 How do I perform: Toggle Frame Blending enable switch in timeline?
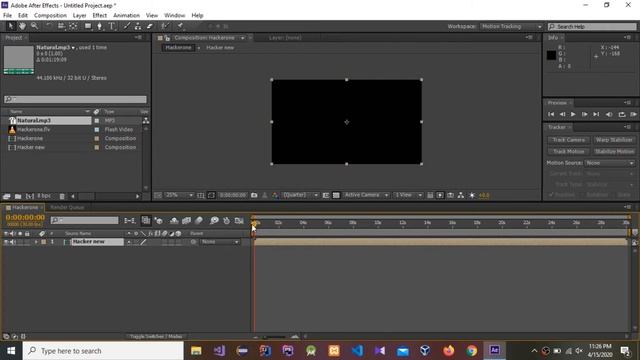pos(187,221)
